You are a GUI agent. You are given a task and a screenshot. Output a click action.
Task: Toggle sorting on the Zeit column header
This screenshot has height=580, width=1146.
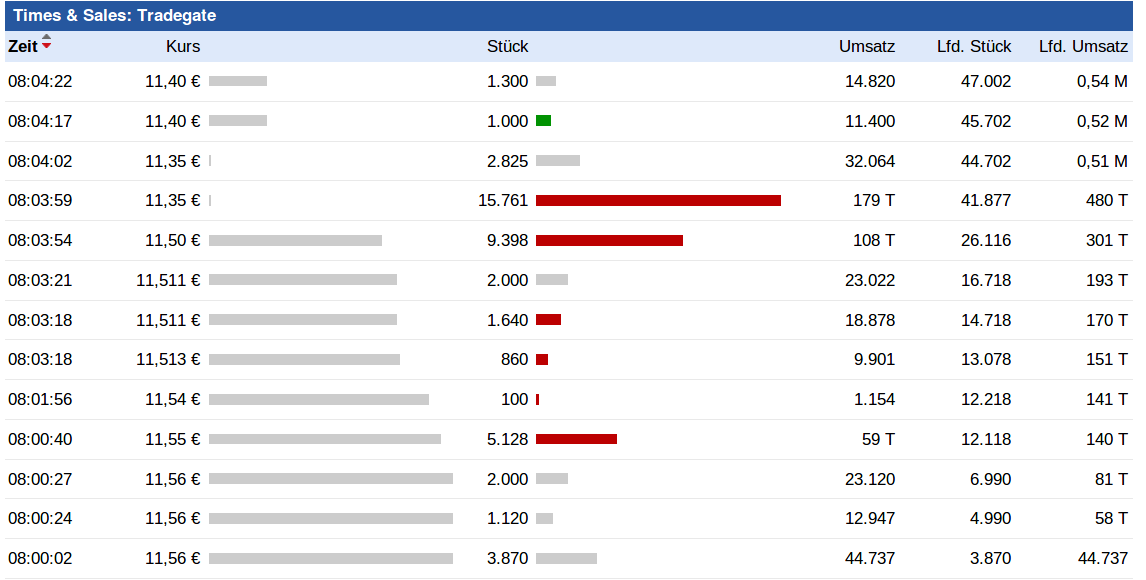tap(25, 45)
